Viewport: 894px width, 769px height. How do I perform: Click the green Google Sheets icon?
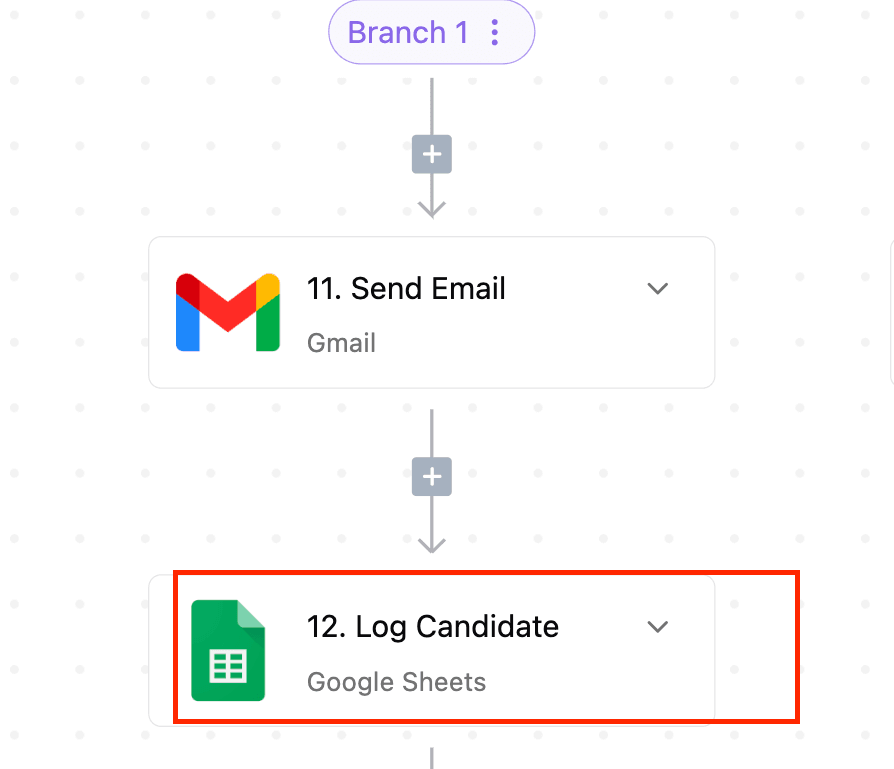(x=228, y=650)
